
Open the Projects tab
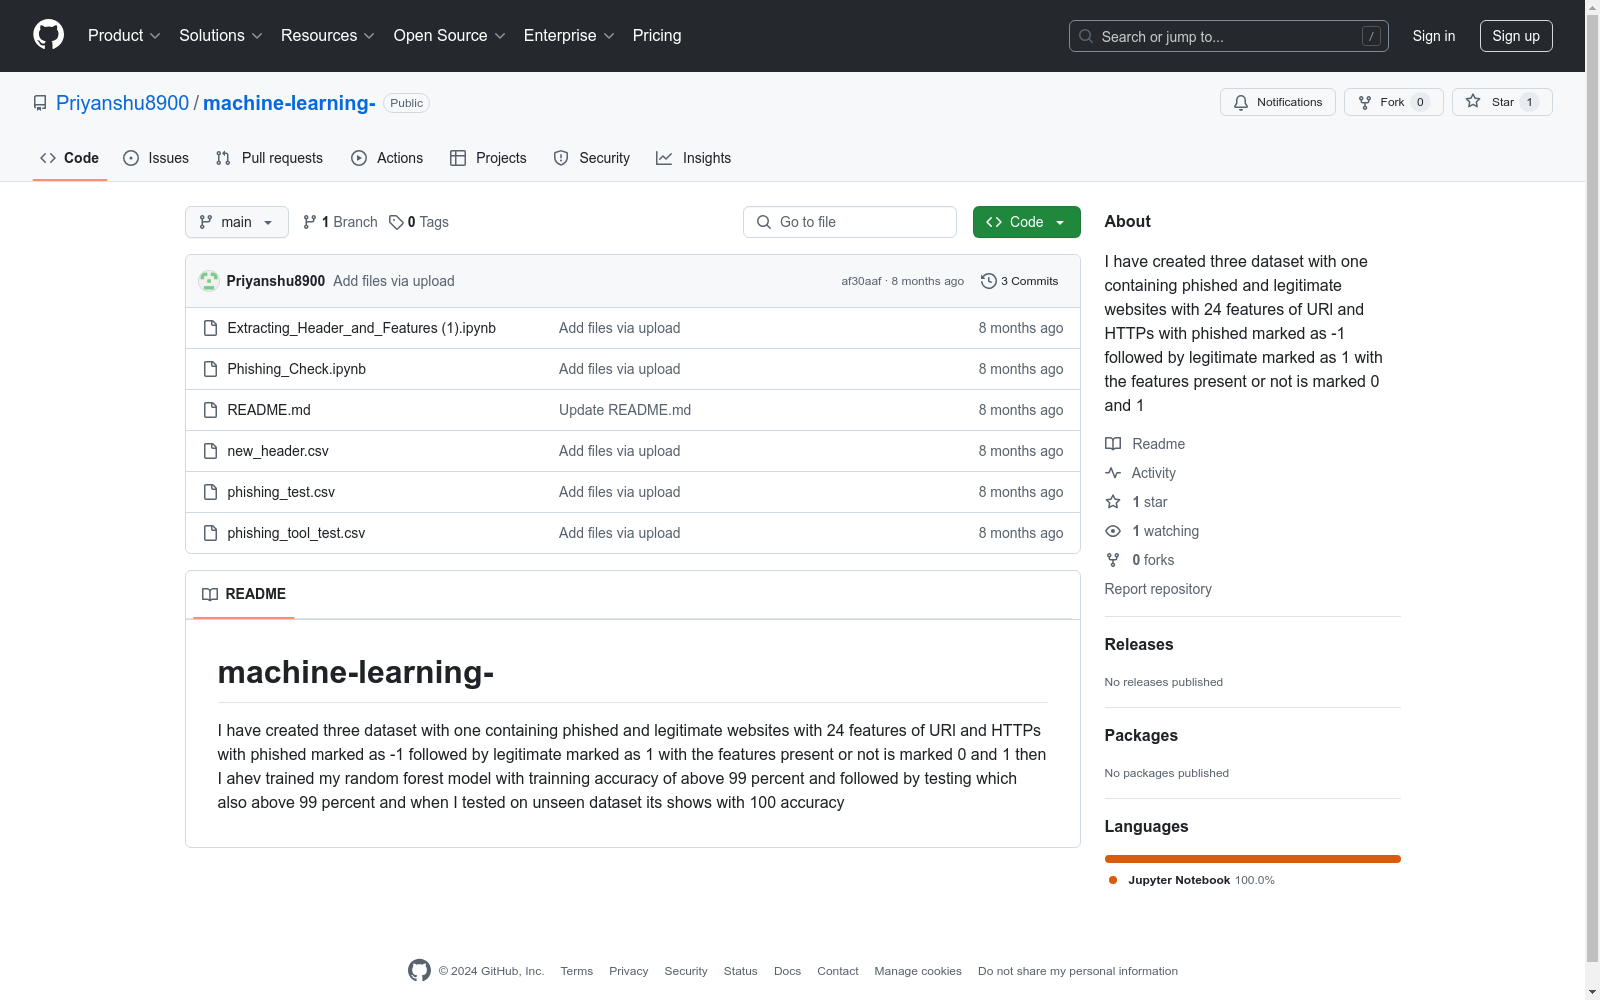(x=488, y=158)
